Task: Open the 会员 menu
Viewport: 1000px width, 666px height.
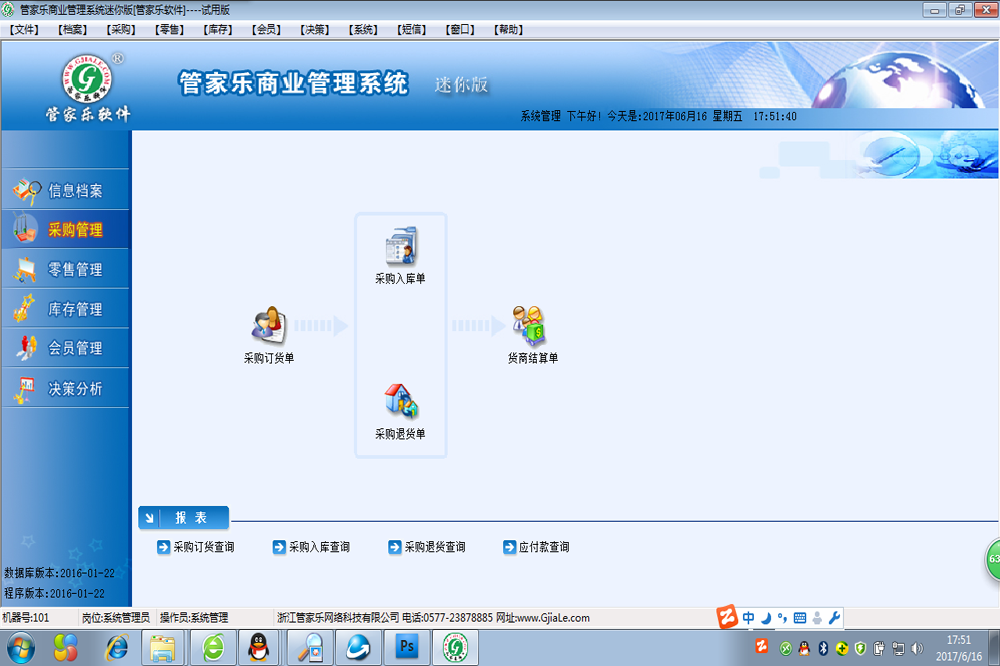Action: pyautogui.click(x=267, y=29)
